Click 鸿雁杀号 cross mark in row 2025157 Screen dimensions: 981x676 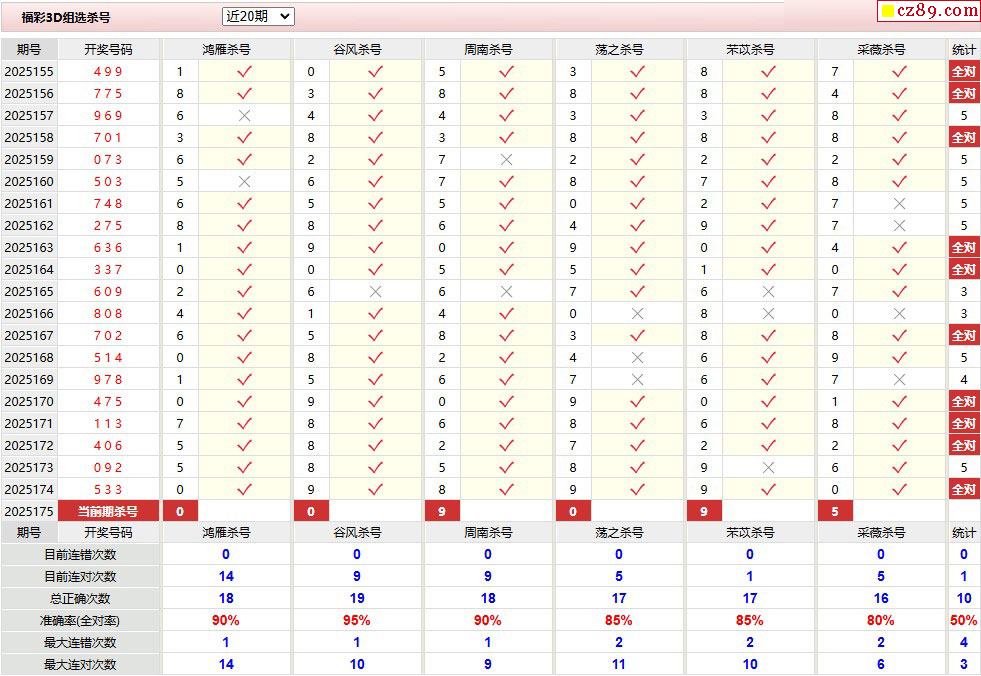(x=245, y=115)
